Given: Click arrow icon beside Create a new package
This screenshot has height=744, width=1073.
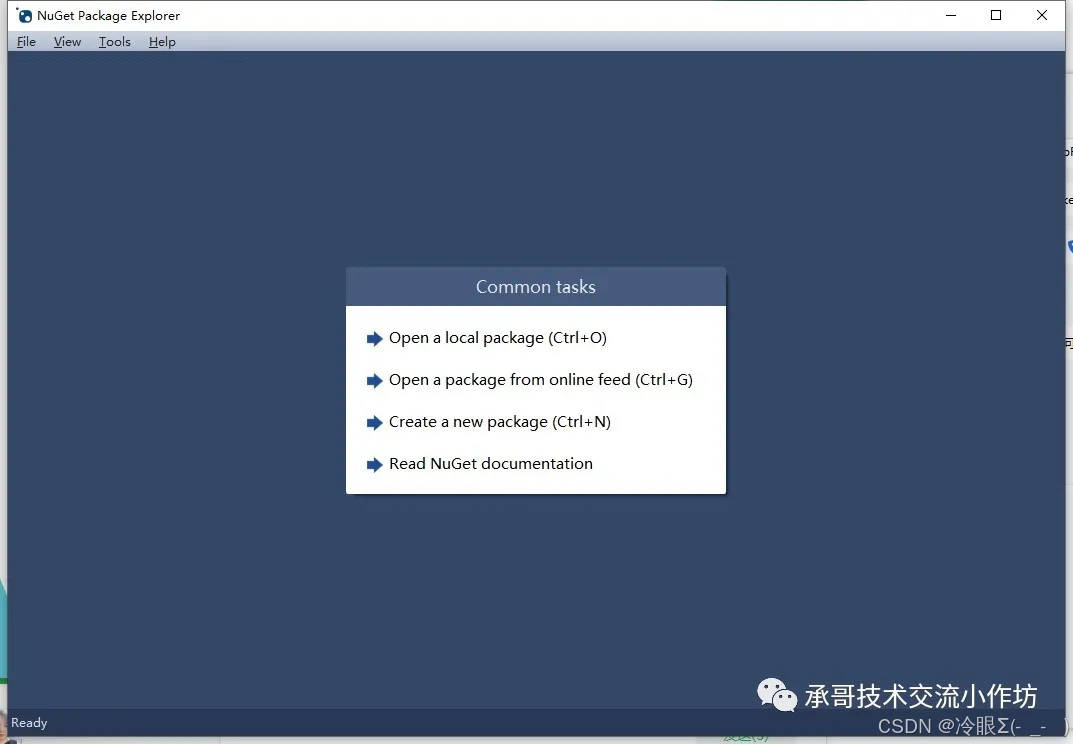Looking at the screenshot, I should click(x=374, y=423).
